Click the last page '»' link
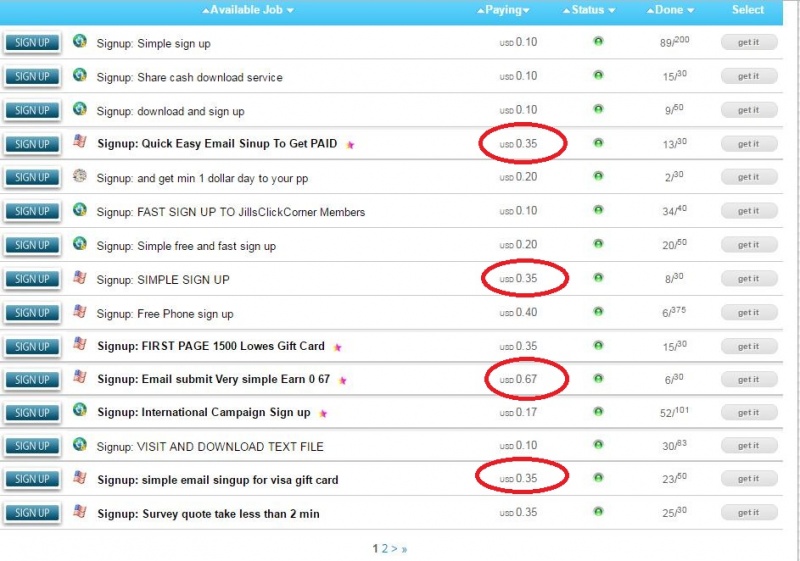The height and width of the screenshot is (561, 800). pyautogui.click(x=404, y=549)
